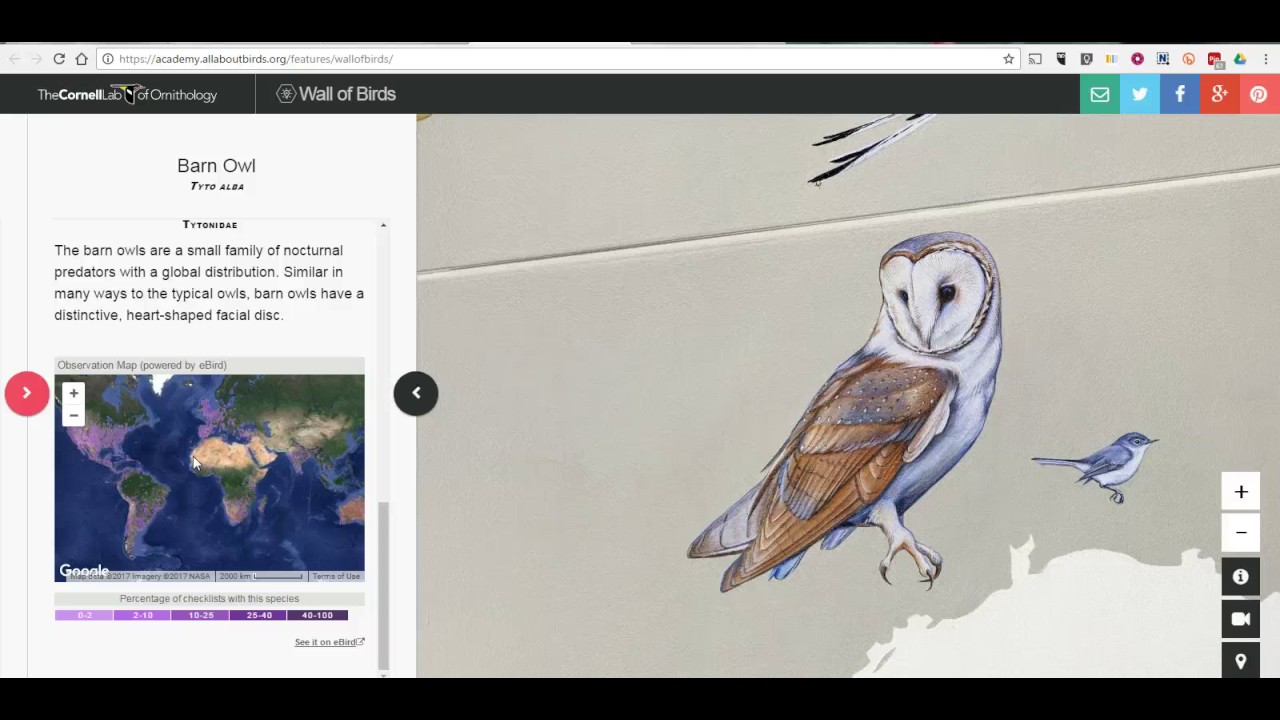Select the 40-100 percentage legend swatch
This screenshot has height=720, width=1280.
coord(317,615)
